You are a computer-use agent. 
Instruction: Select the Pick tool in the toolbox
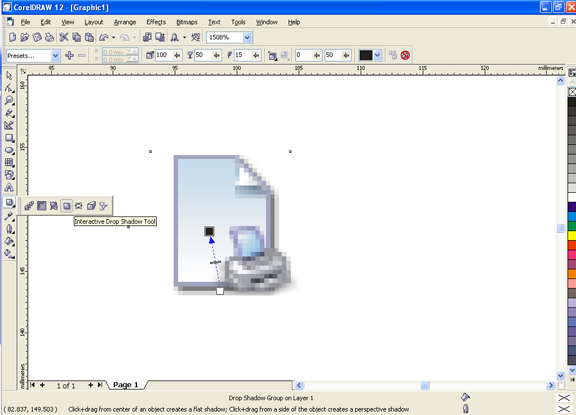coord(9,76)
